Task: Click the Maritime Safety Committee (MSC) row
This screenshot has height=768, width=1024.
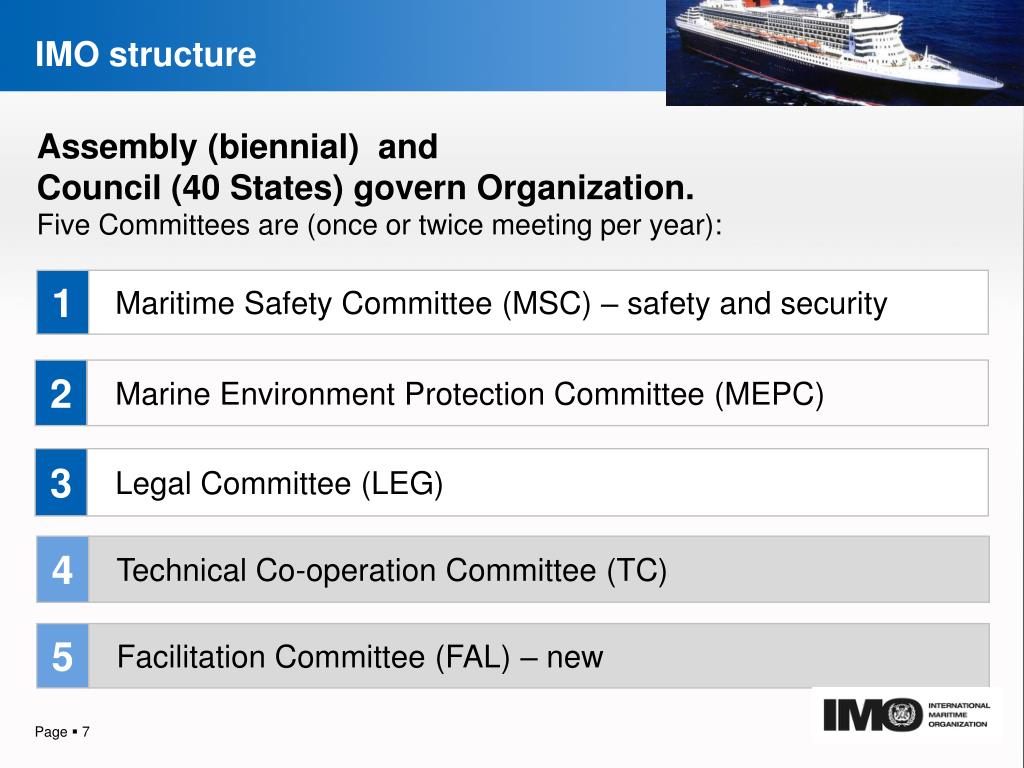Action: tap(513, 303)
